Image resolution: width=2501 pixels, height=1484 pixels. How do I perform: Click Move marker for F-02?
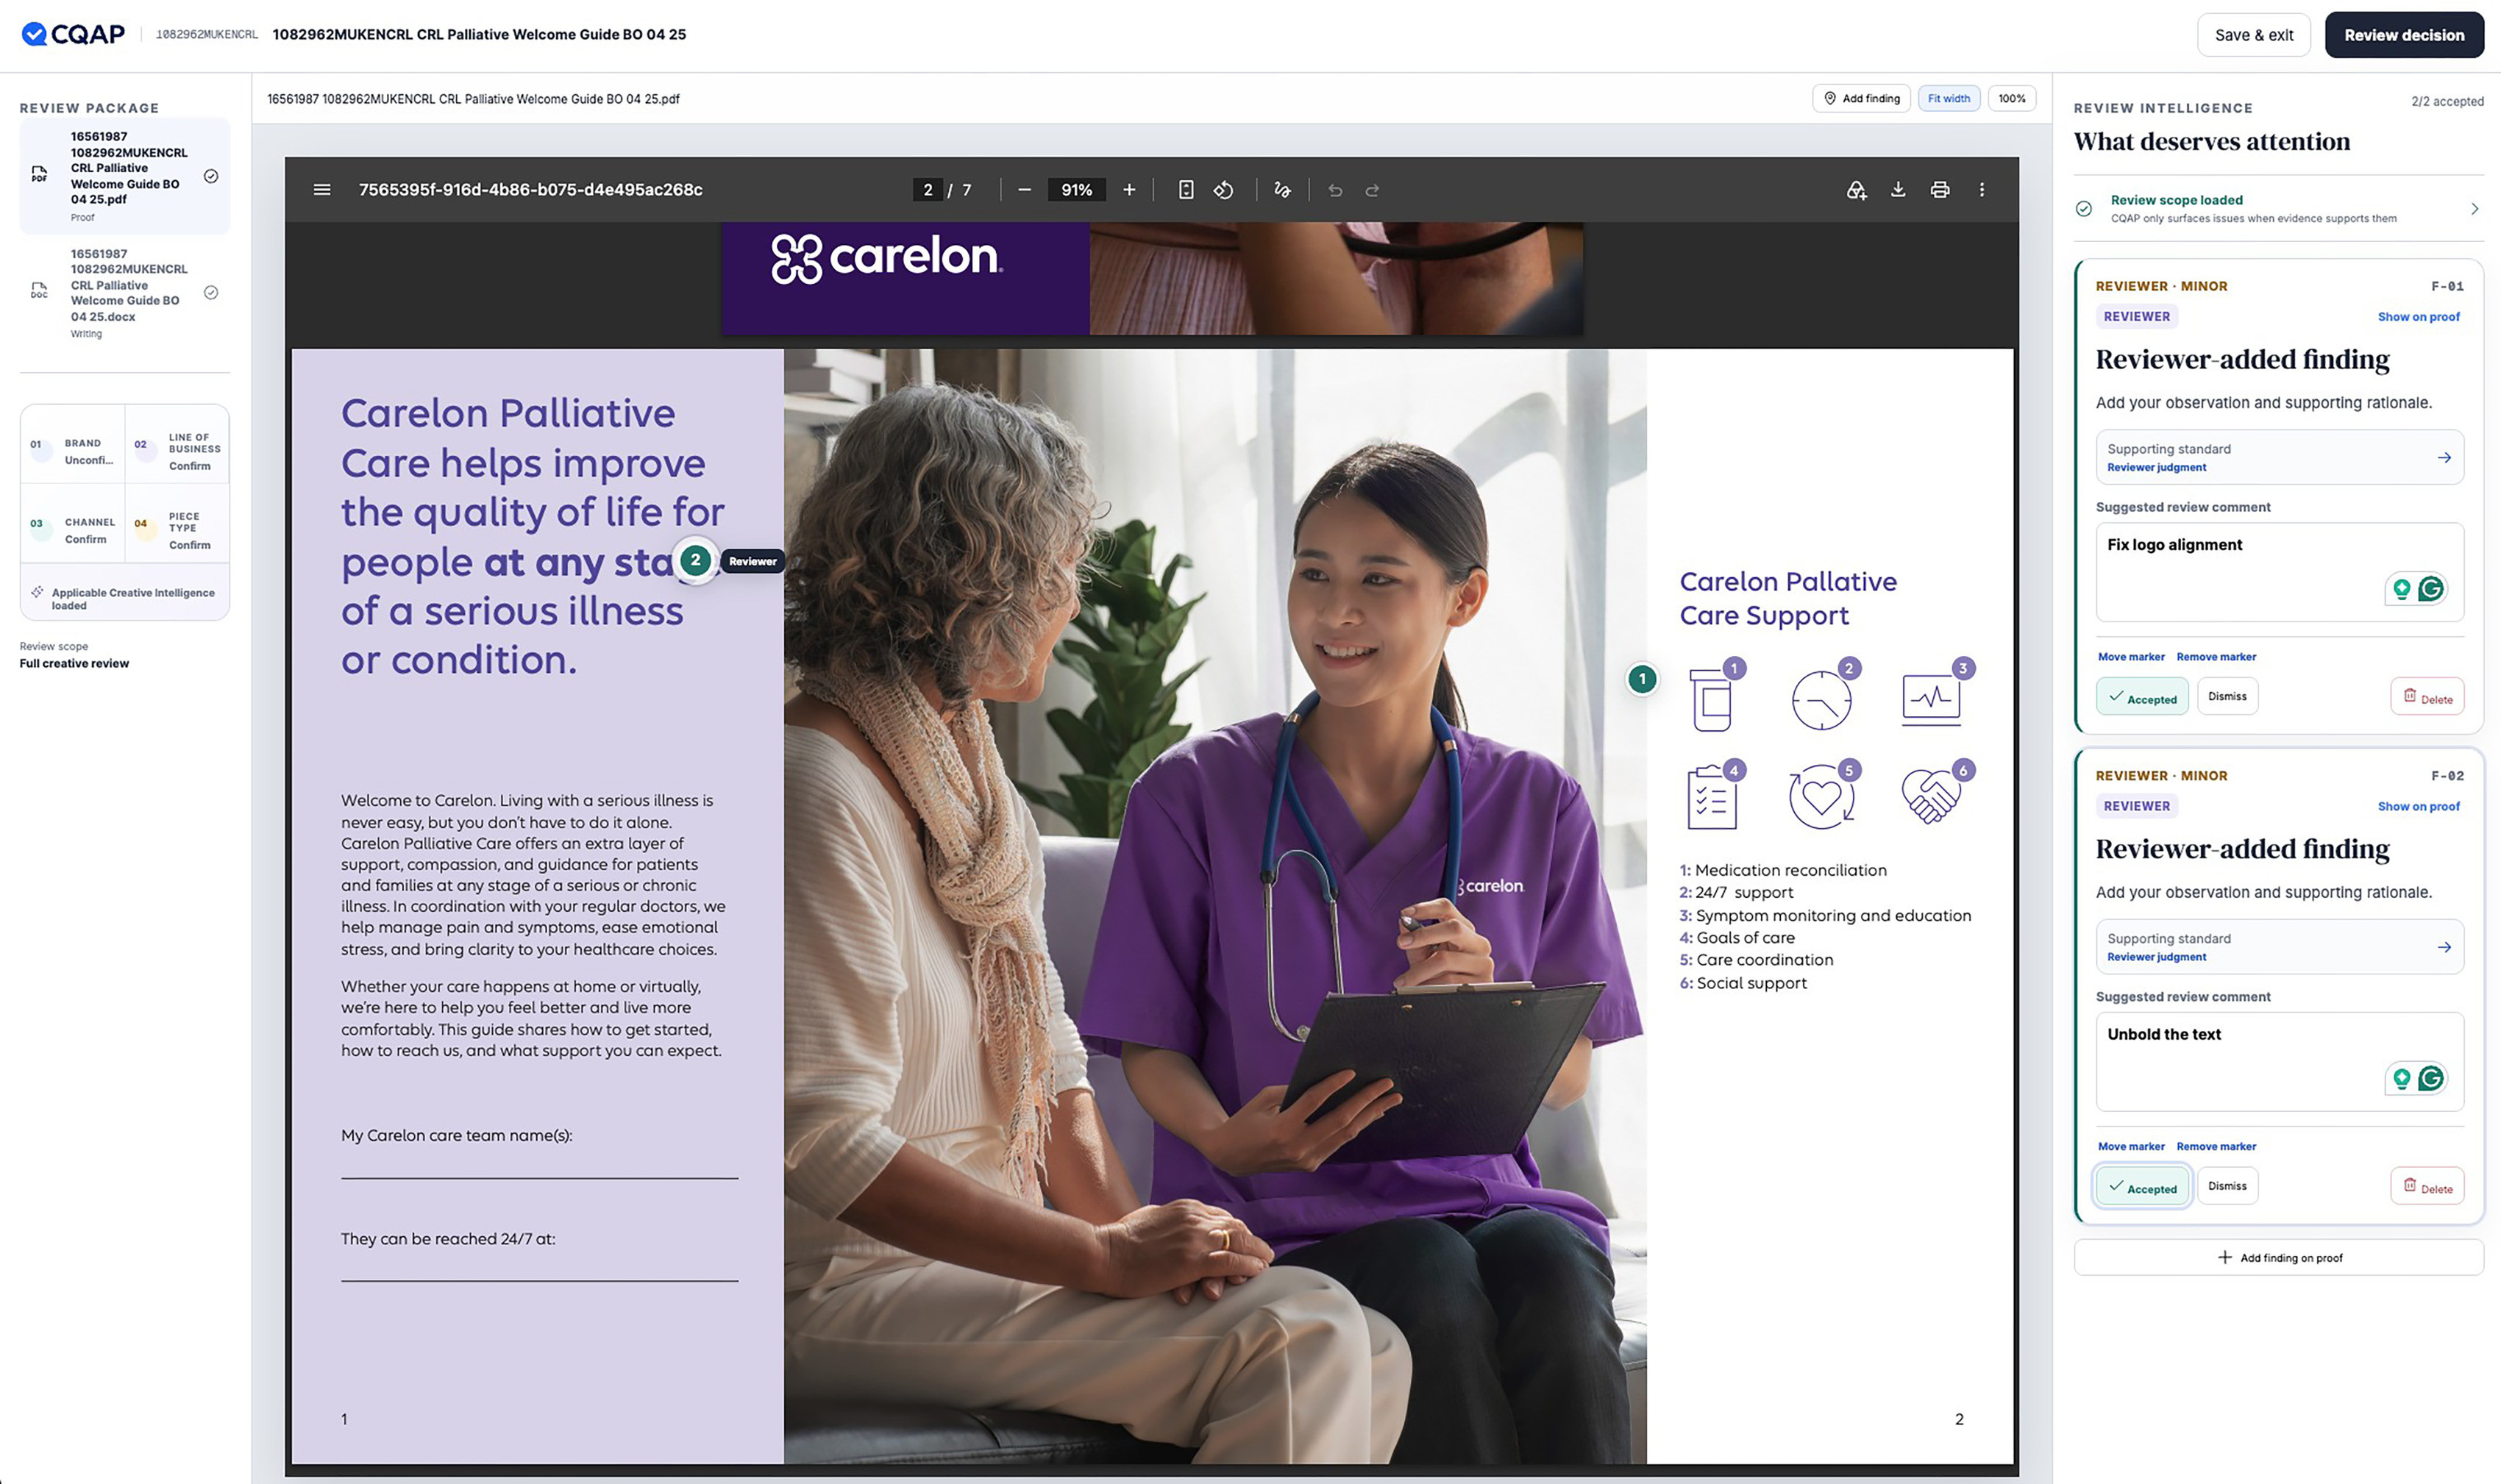pyautogui.click(x=2131, y=1147)
